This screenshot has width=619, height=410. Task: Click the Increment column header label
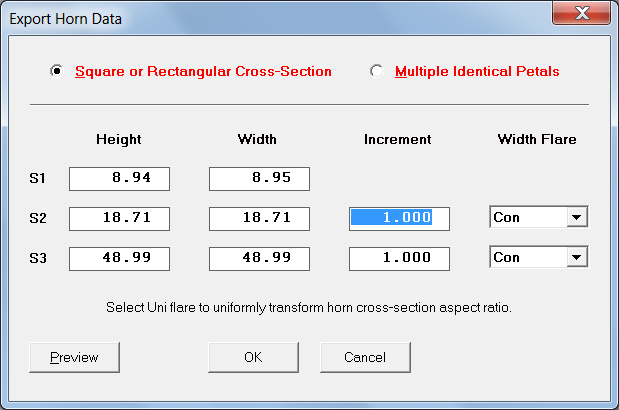coord(398,139)
